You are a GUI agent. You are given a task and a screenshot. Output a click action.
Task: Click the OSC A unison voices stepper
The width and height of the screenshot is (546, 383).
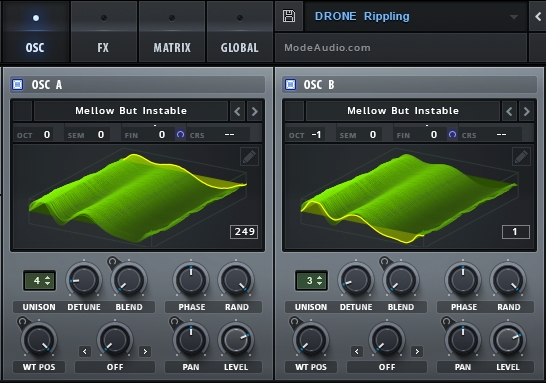[x=39, y=280]
